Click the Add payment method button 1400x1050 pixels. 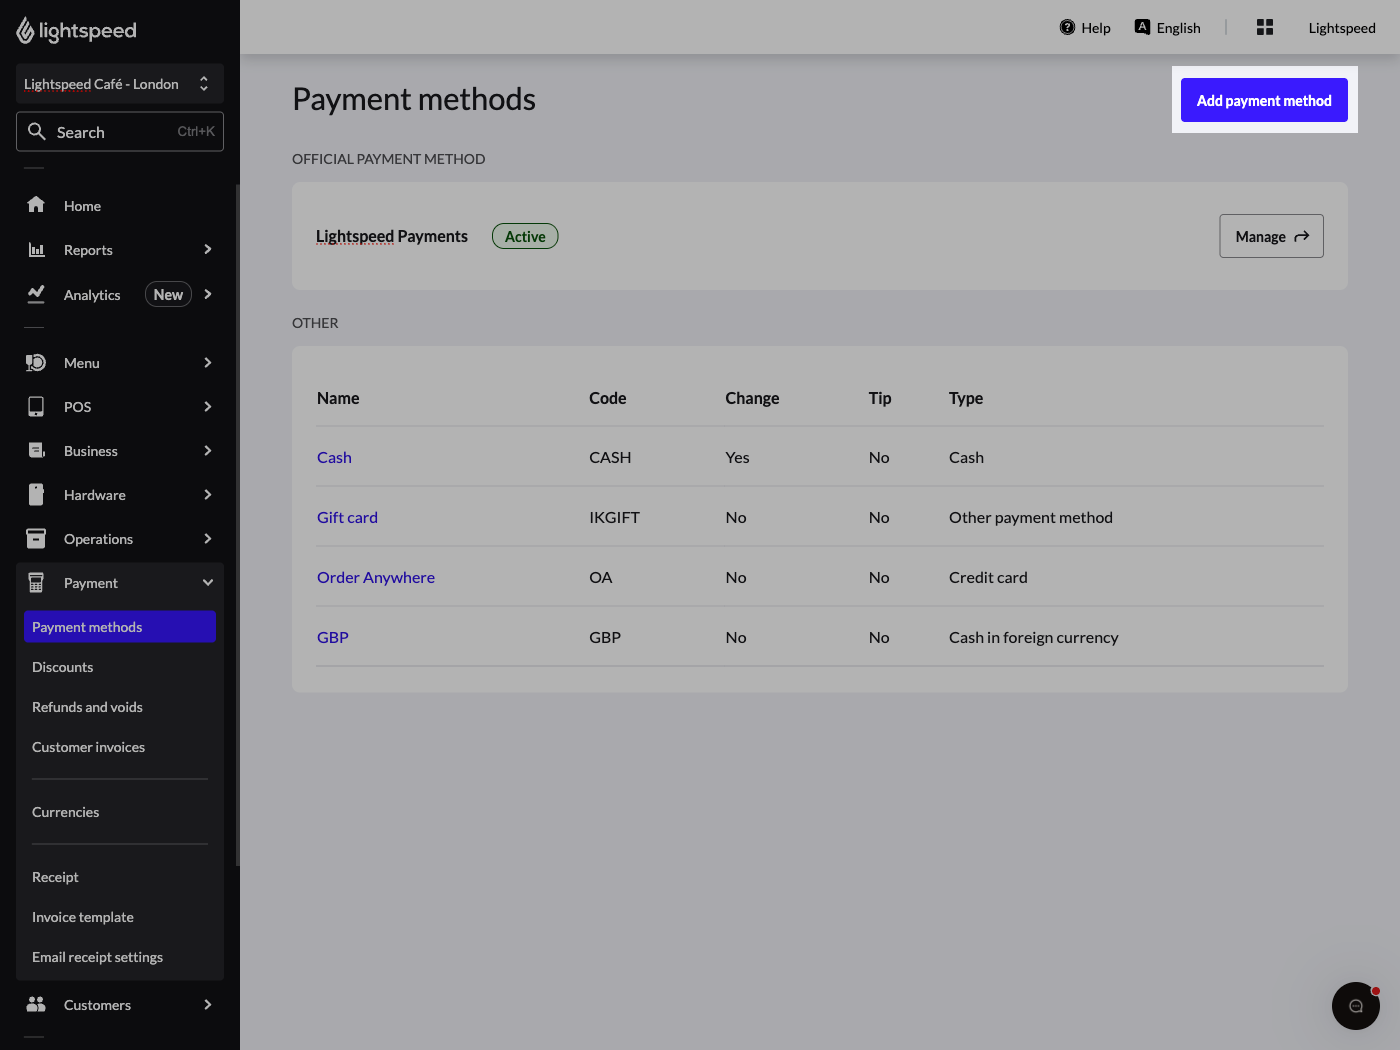click(x=1264, y=100)
